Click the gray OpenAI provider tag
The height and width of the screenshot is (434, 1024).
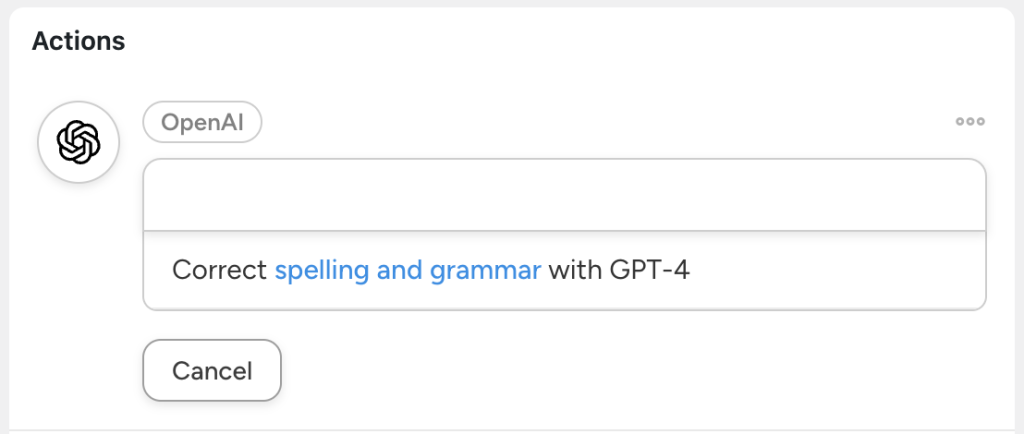coord(202,122)
